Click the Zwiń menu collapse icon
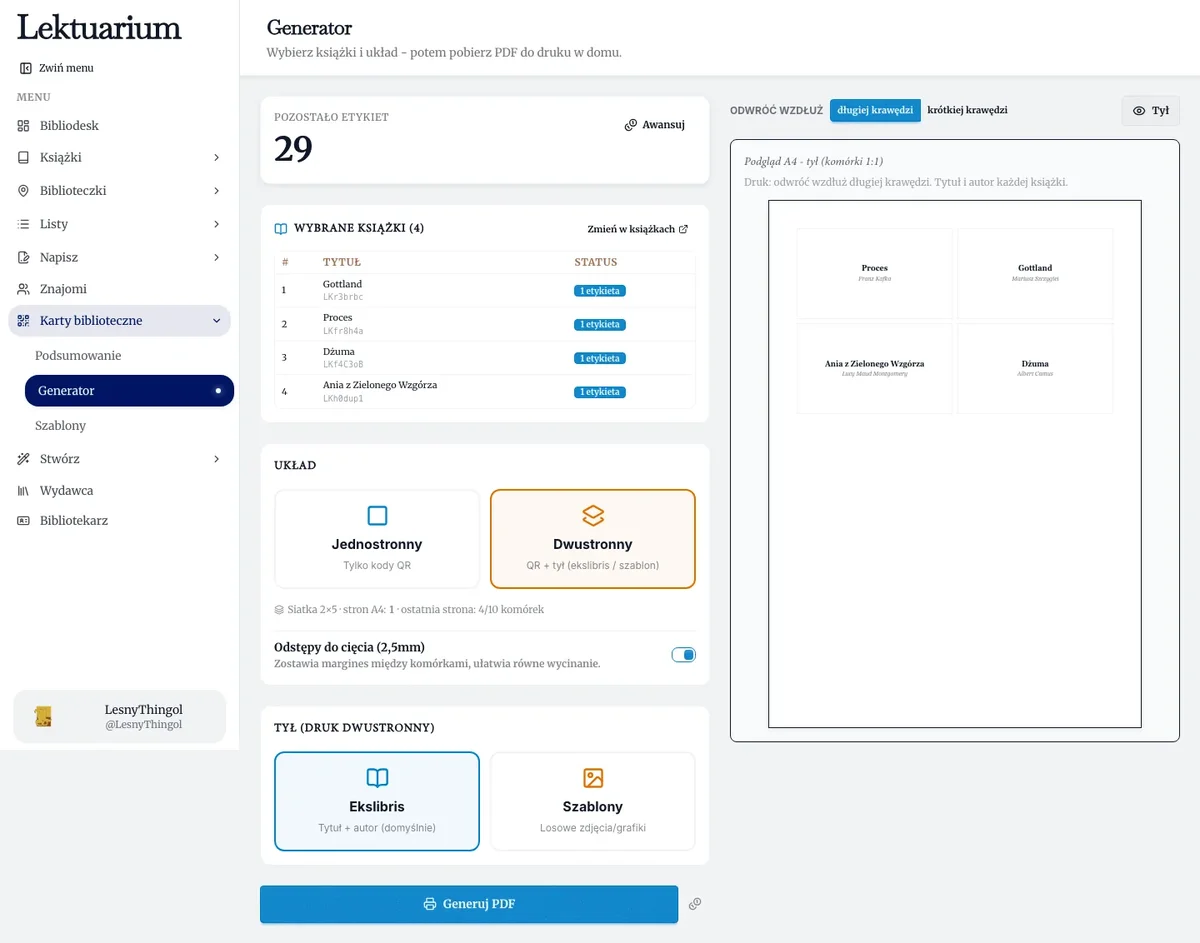1200x943 pixels. (x=25, y=68)
